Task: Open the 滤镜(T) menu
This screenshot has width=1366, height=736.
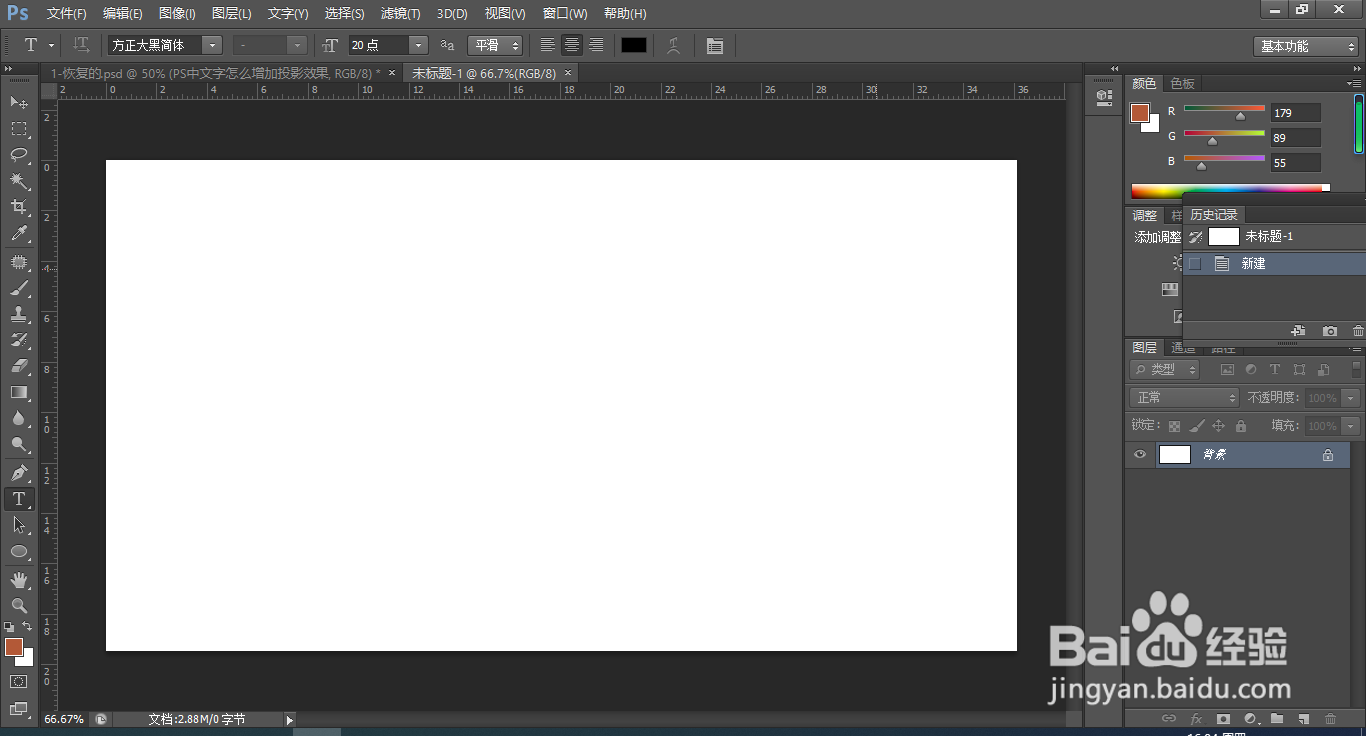Action: click(x=400, y=14)
